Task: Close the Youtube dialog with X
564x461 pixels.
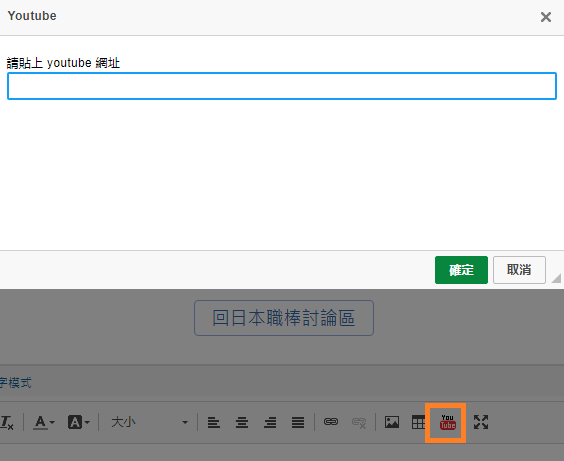Action: tap(546, 17)
